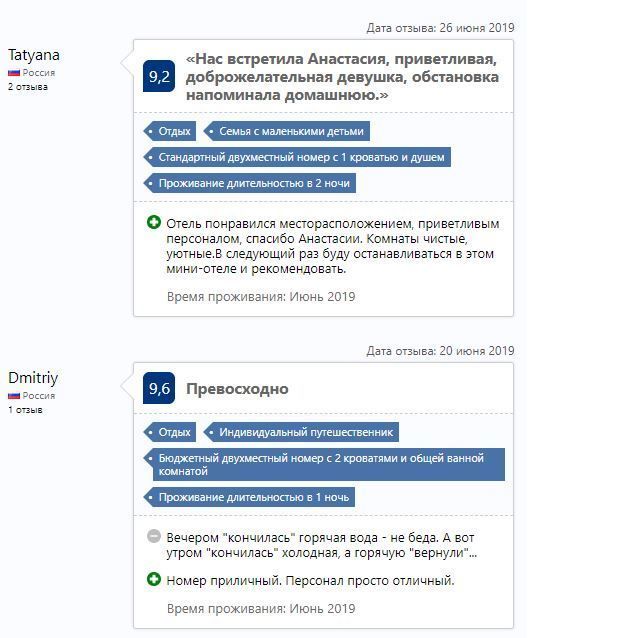Click the Russian flag under Dmitriy
This screenshot has height=638, width=638.
[x=14, y=396]
